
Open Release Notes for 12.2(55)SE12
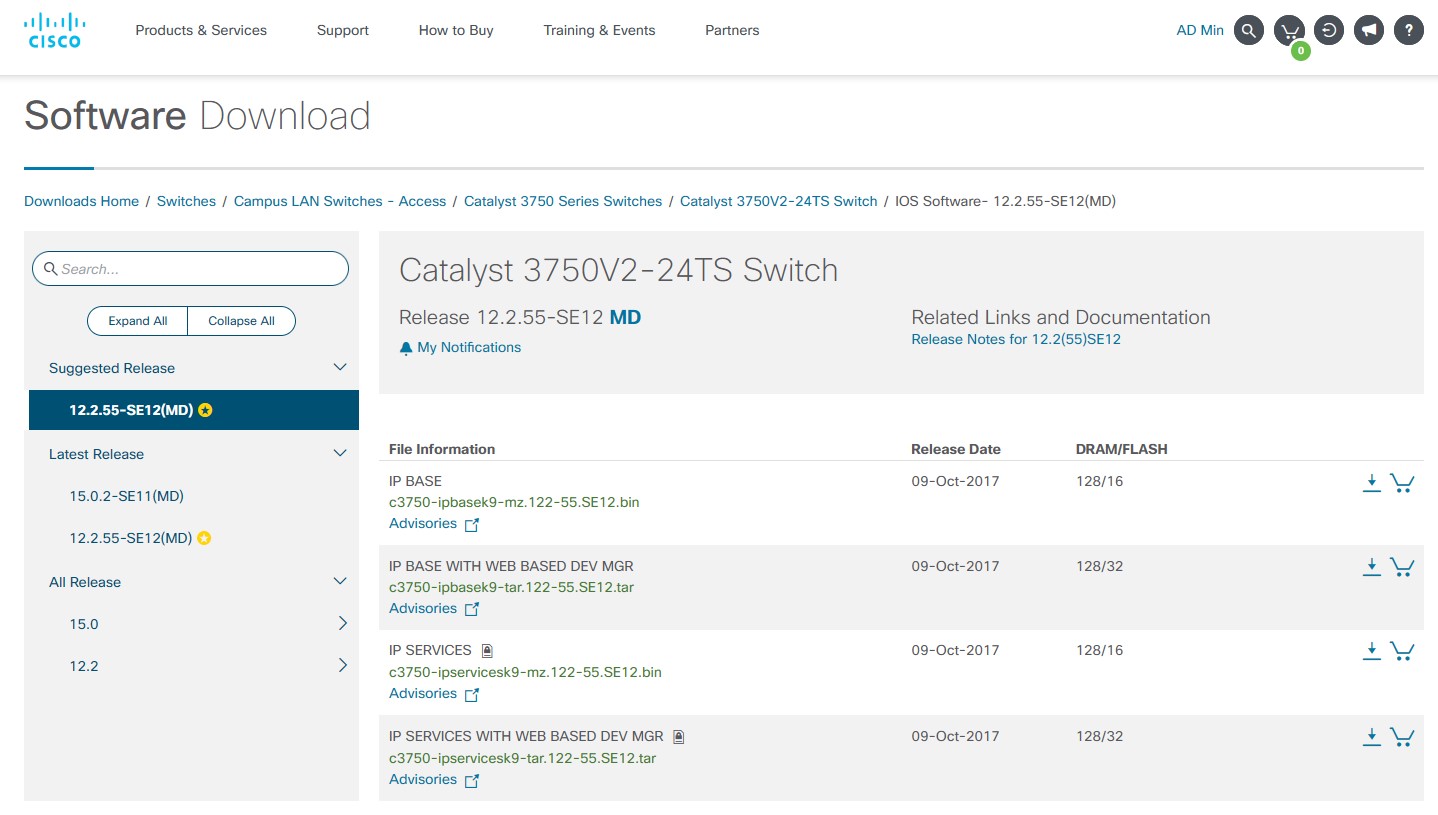1016,339
